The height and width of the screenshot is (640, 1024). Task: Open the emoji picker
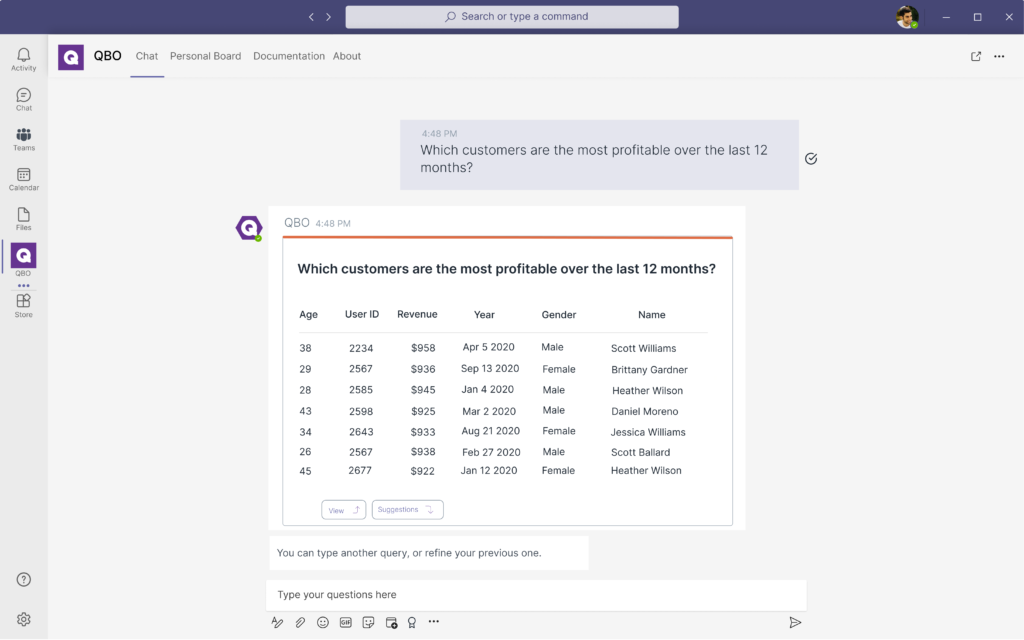(x=323, y=622)
